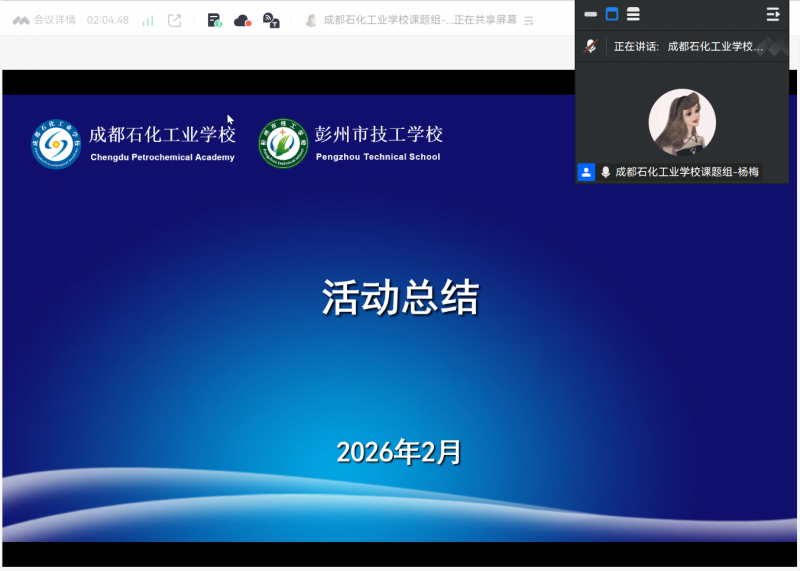Switch video panel to minimized bar view
The width and height of the screenshot is (800, 571).
(590, 14)
